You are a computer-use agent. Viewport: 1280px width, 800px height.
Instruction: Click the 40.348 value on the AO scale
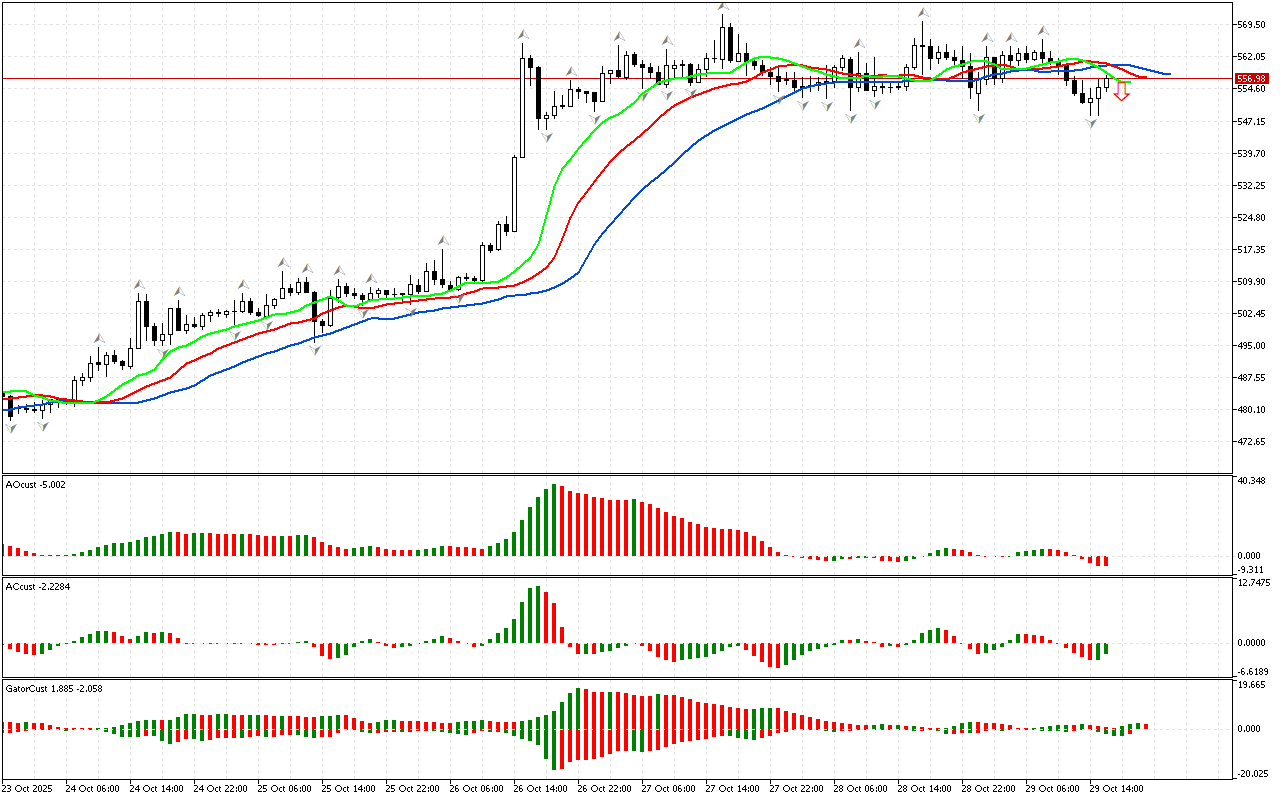1252,481
